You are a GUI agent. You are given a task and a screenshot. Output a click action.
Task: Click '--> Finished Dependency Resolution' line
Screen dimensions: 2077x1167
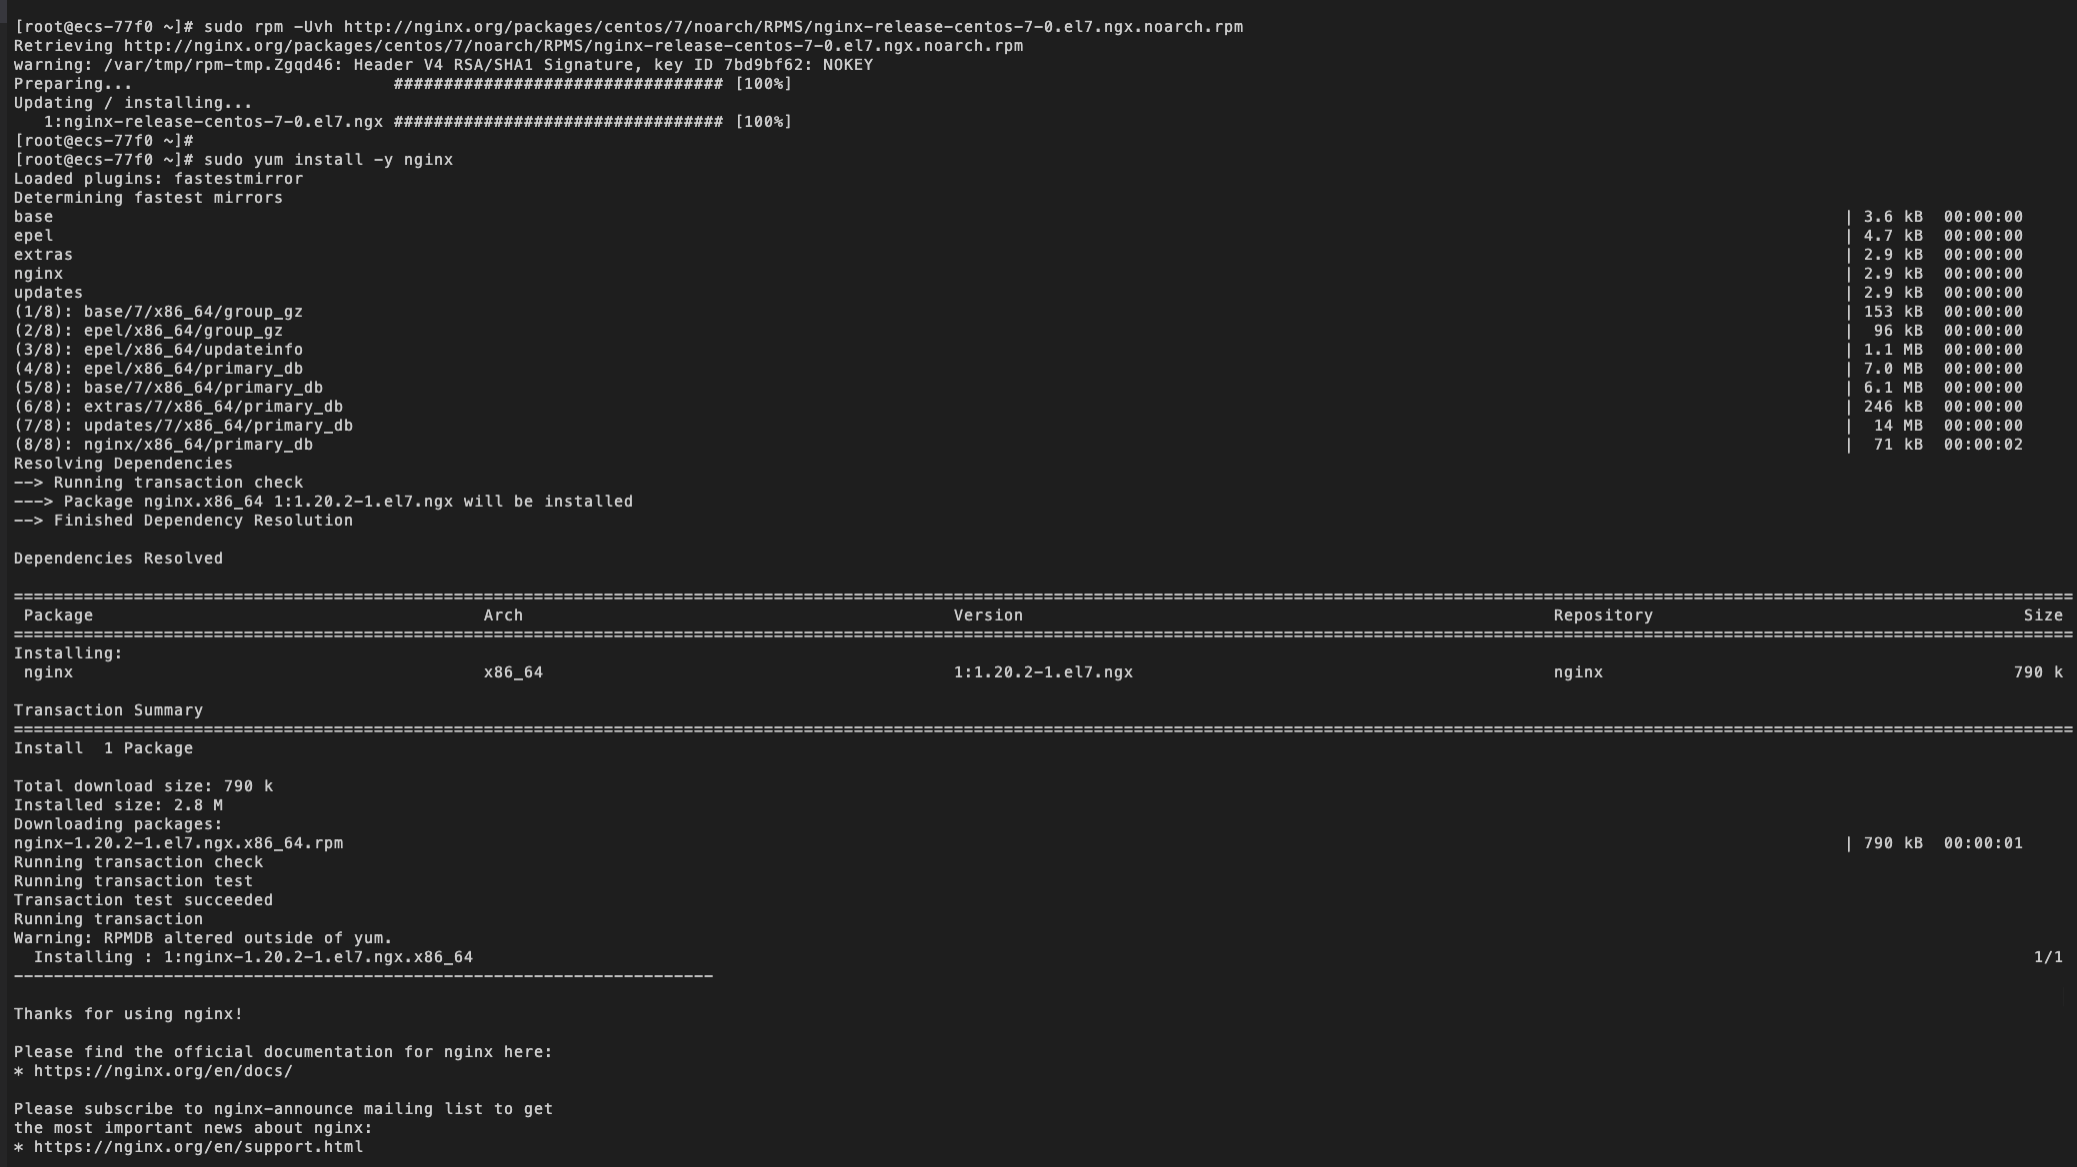pos(183,521)
